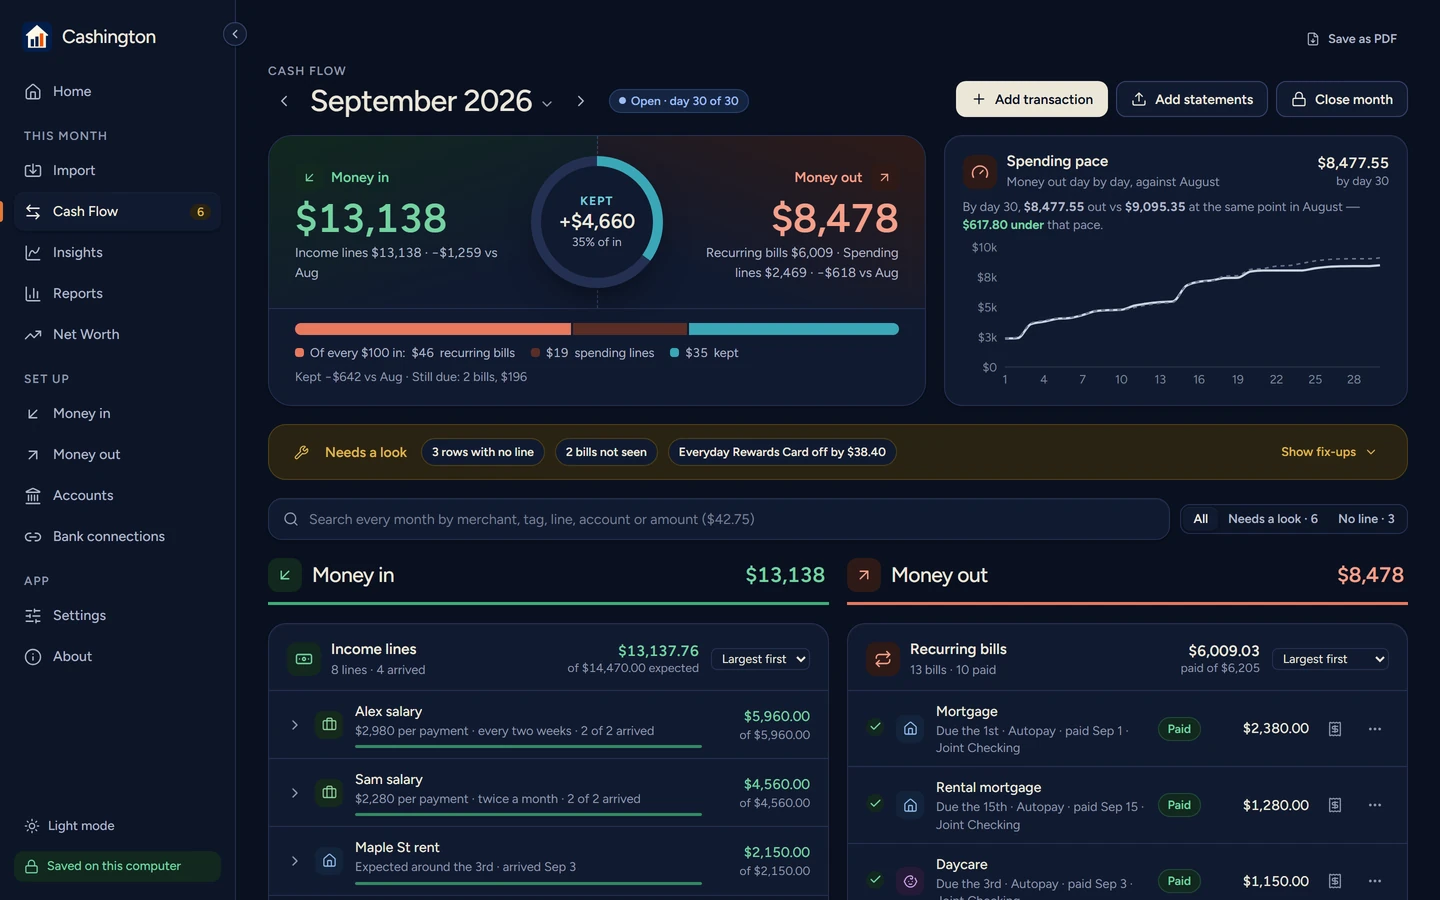Screen dimensions: 1440x900
Task: Open Insights in the sidebar
Action: pyautogui.click(x=117, y=253)
